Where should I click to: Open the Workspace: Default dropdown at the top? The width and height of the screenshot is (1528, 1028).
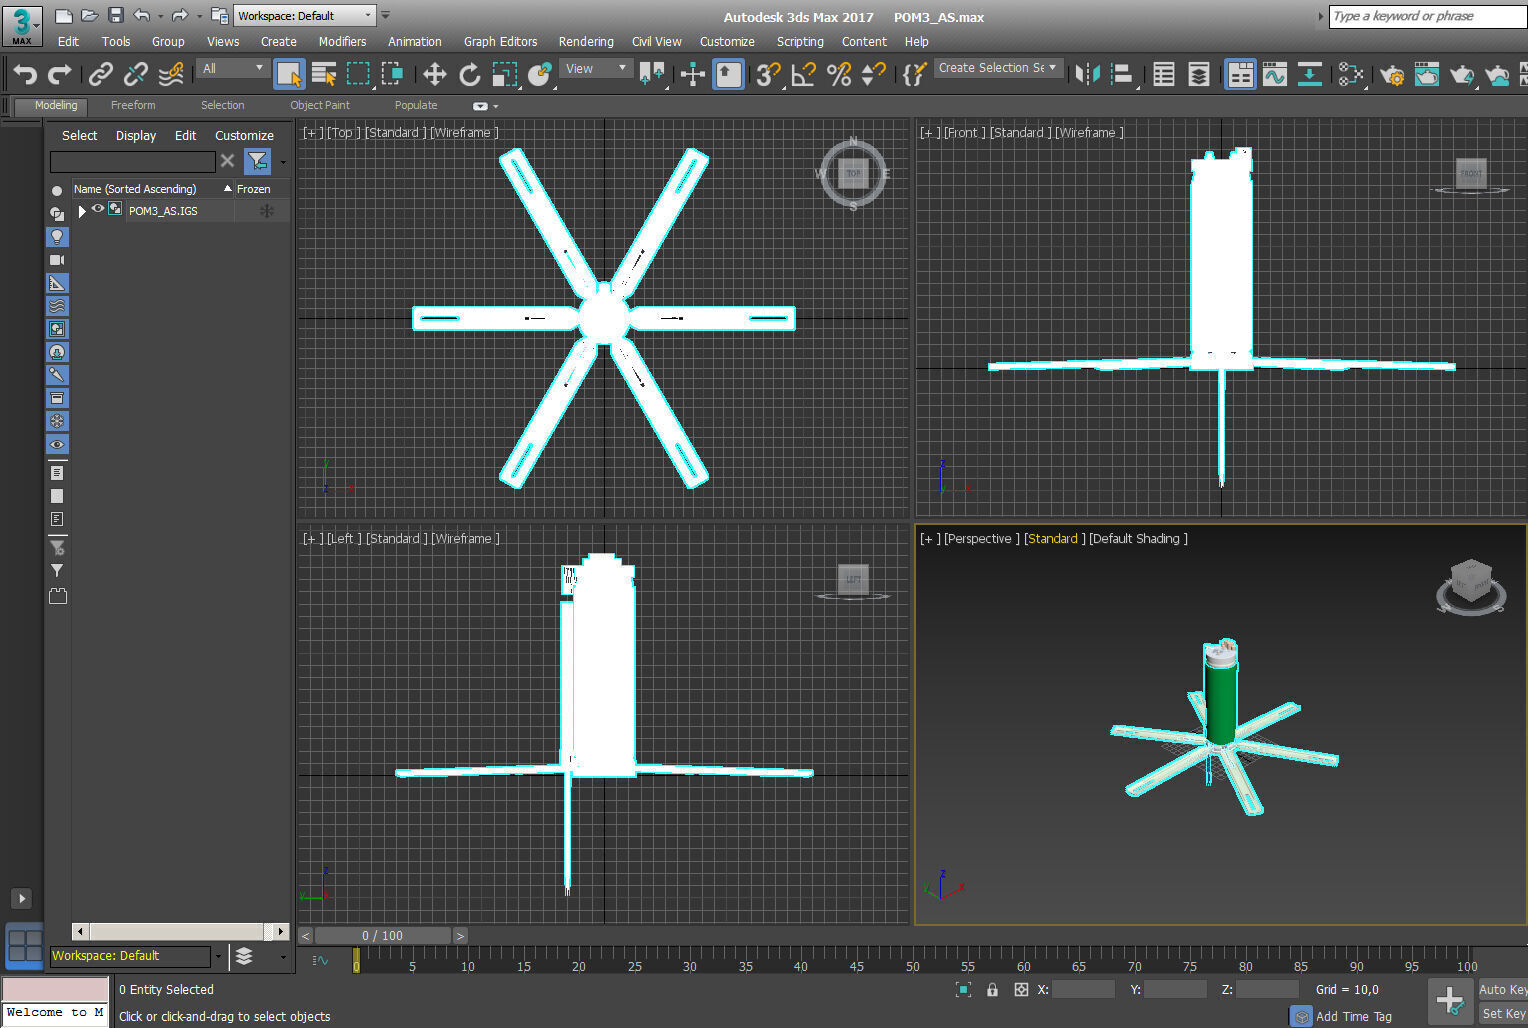305,16
